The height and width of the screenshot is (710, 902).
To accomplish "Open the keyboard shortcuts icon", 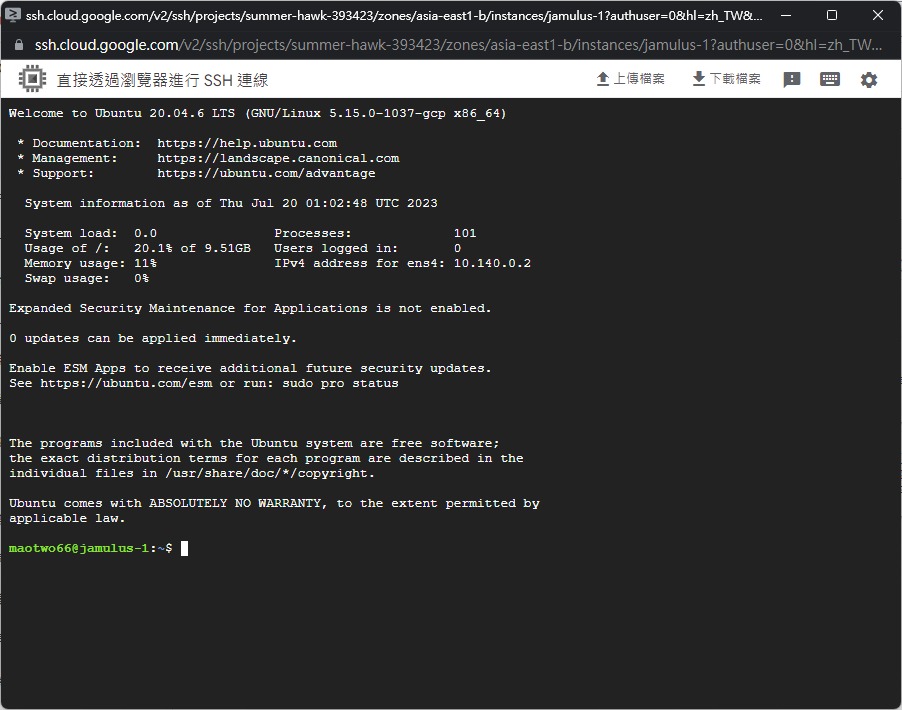I will pyautogui.click(x=830, y=79).
